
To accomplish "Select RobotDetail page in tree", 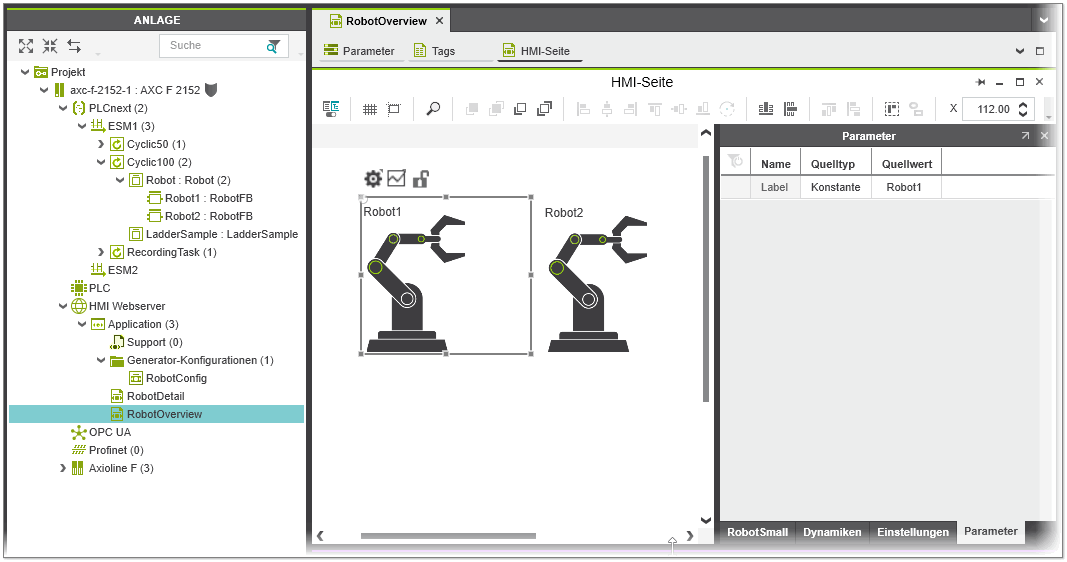I will tap(155, 396).
